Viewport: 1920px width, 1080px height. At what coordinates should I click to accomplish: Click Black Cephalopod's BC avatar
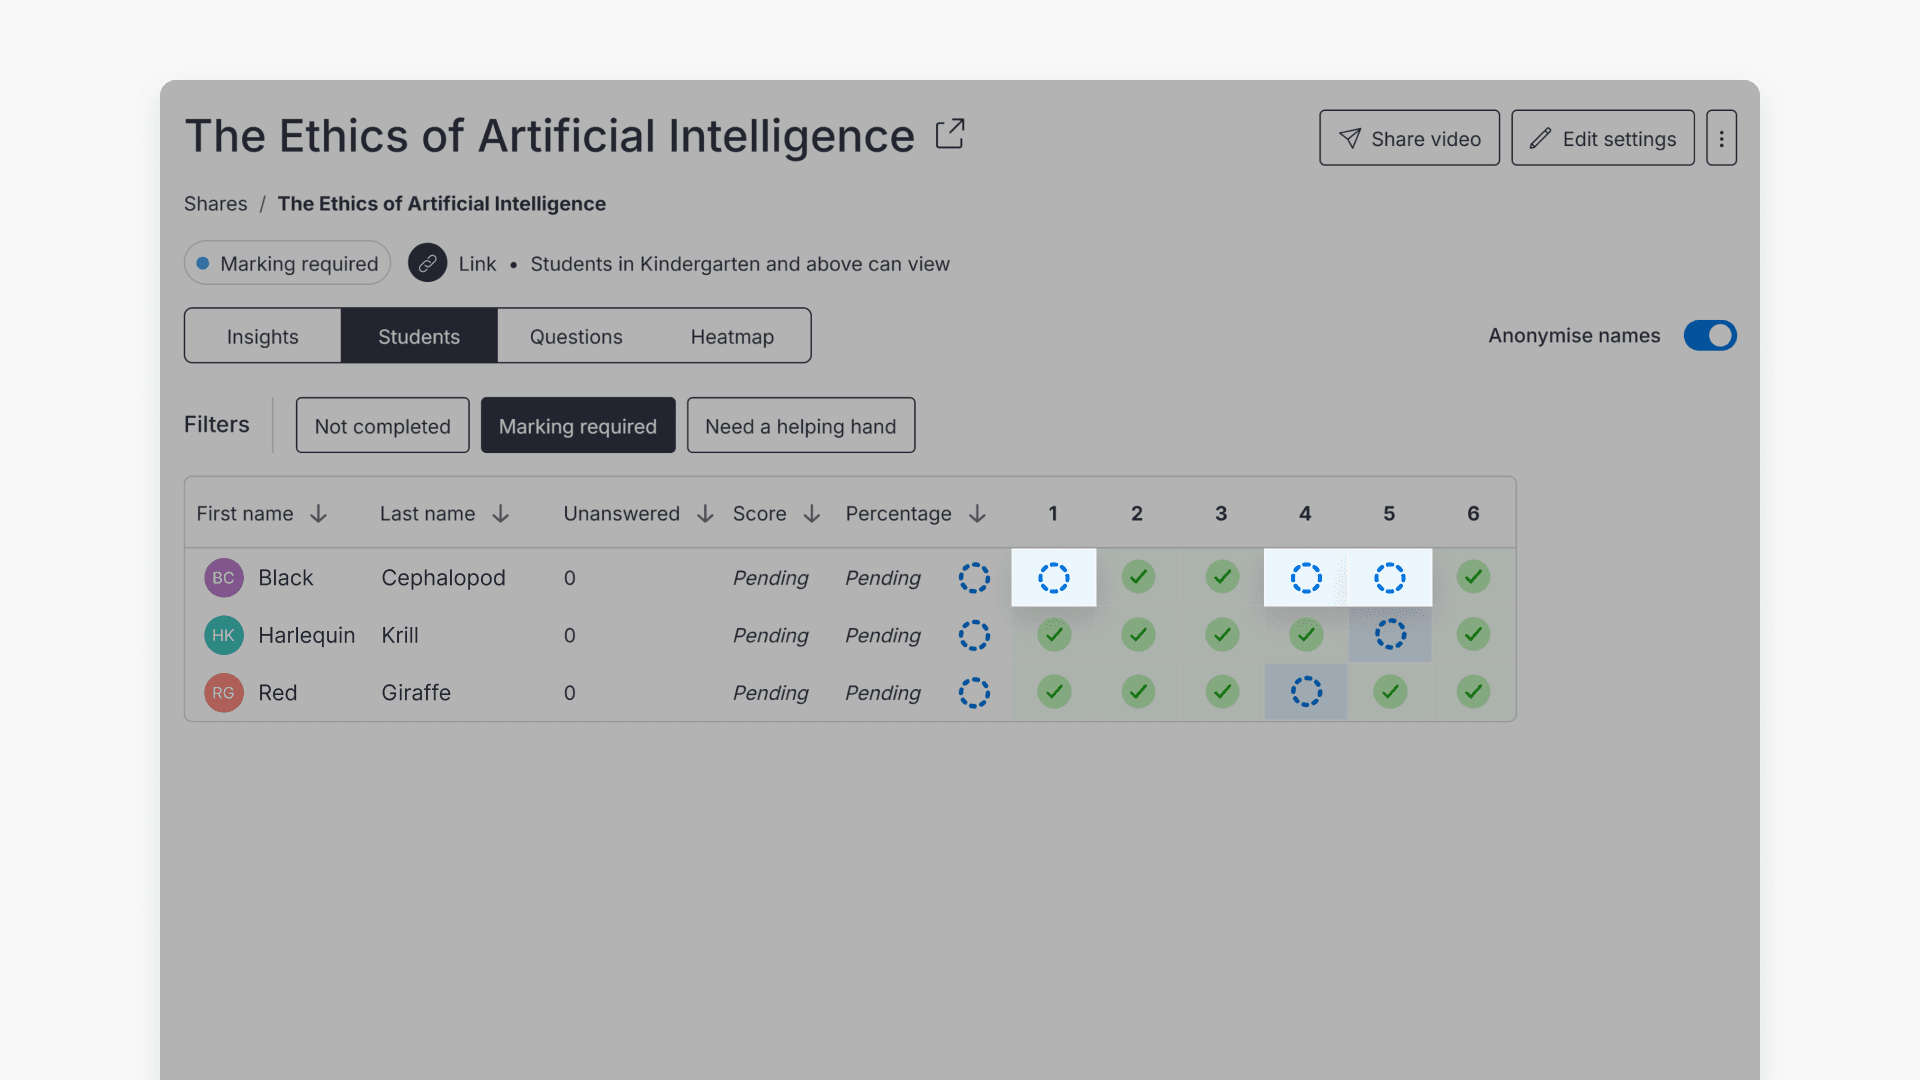[223, 577]
